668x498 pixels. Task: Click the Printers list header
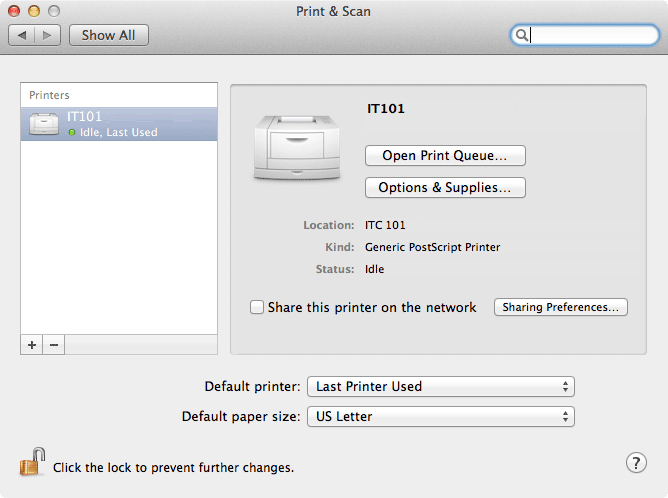(x=49, y=95)
